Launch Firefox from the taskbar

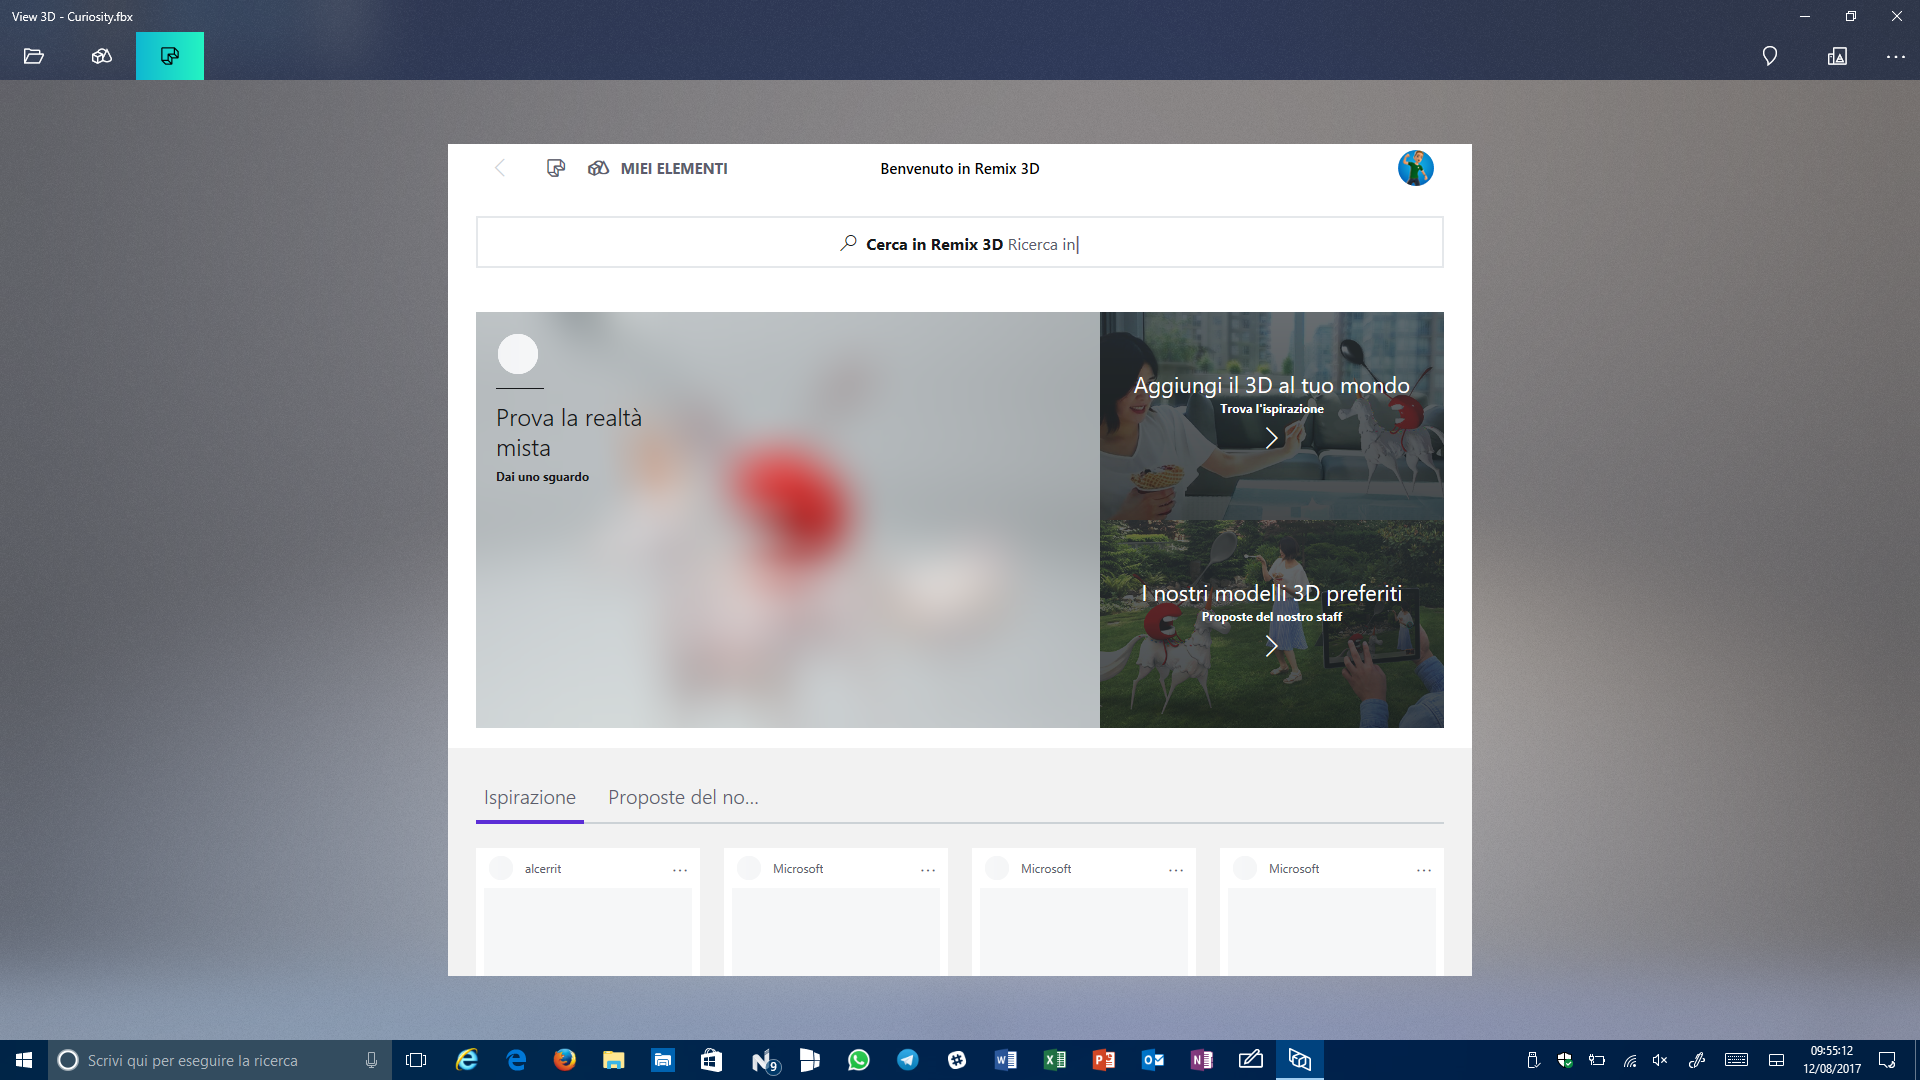[565, 1060]
